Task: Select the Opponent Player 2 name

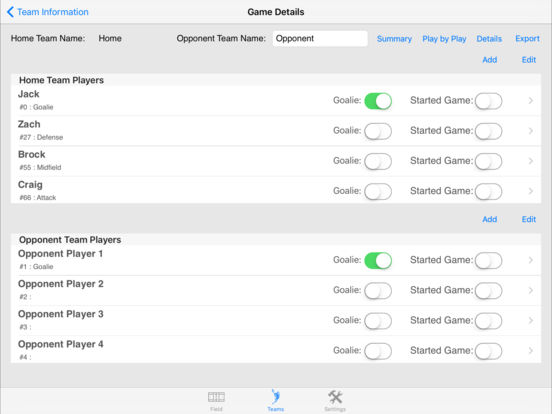Action: tap(61, 284)
